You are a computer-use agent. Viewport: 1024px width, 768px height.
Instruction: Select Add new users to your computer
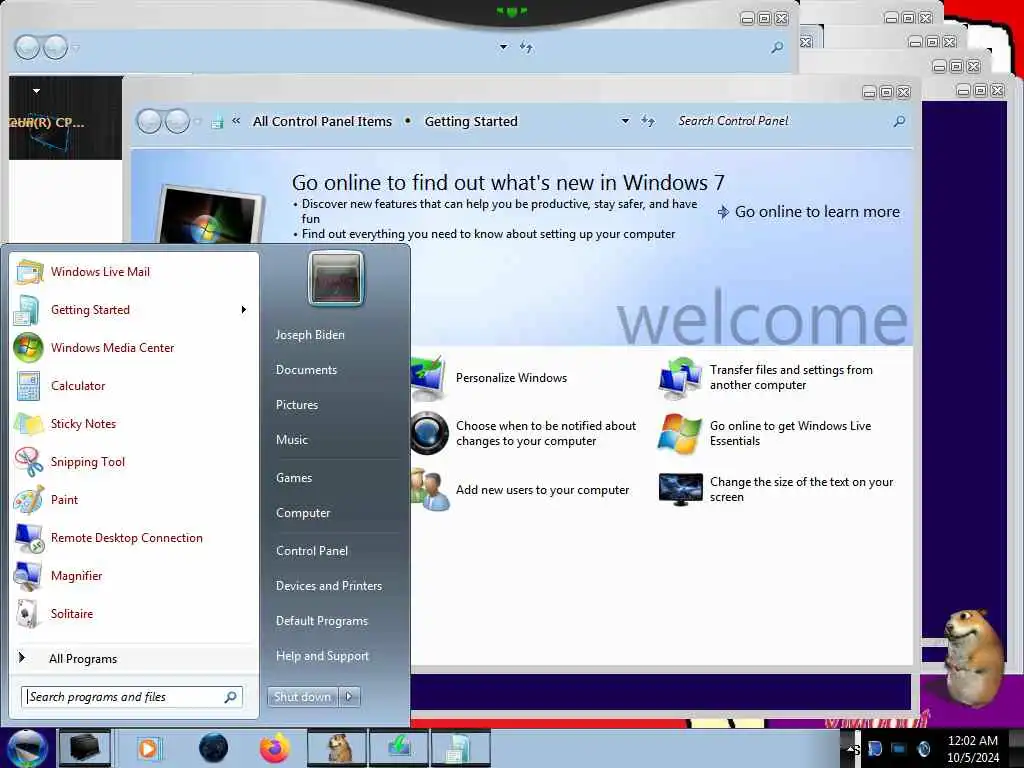coord(543,490)
